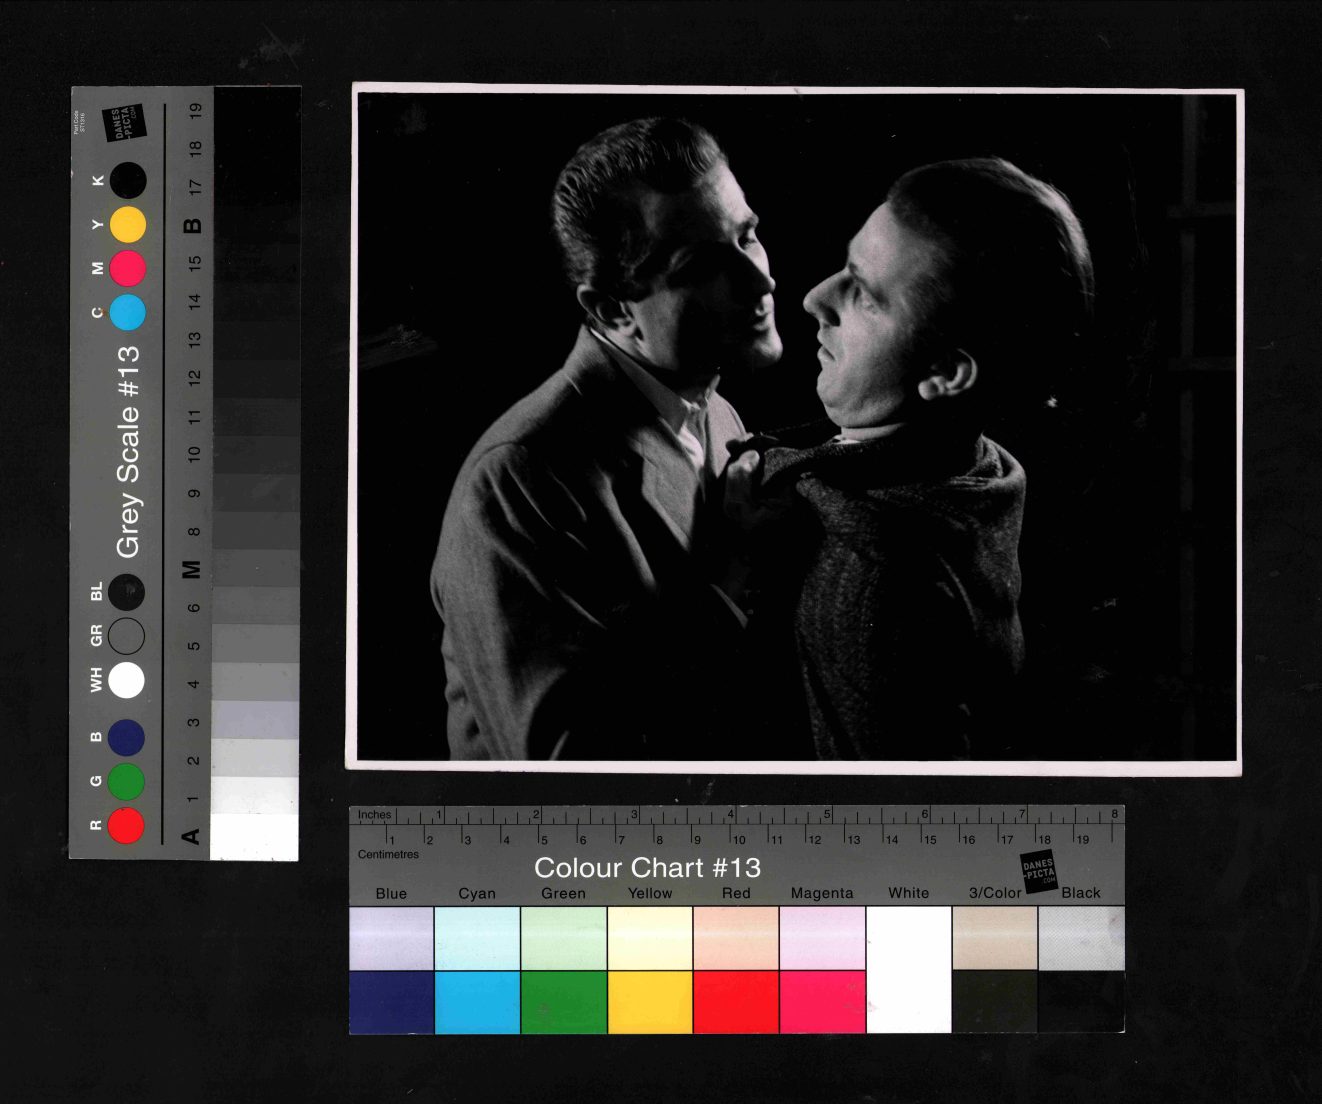Click the Danes-Picta logo on Colour Chart

point(1039,871)
